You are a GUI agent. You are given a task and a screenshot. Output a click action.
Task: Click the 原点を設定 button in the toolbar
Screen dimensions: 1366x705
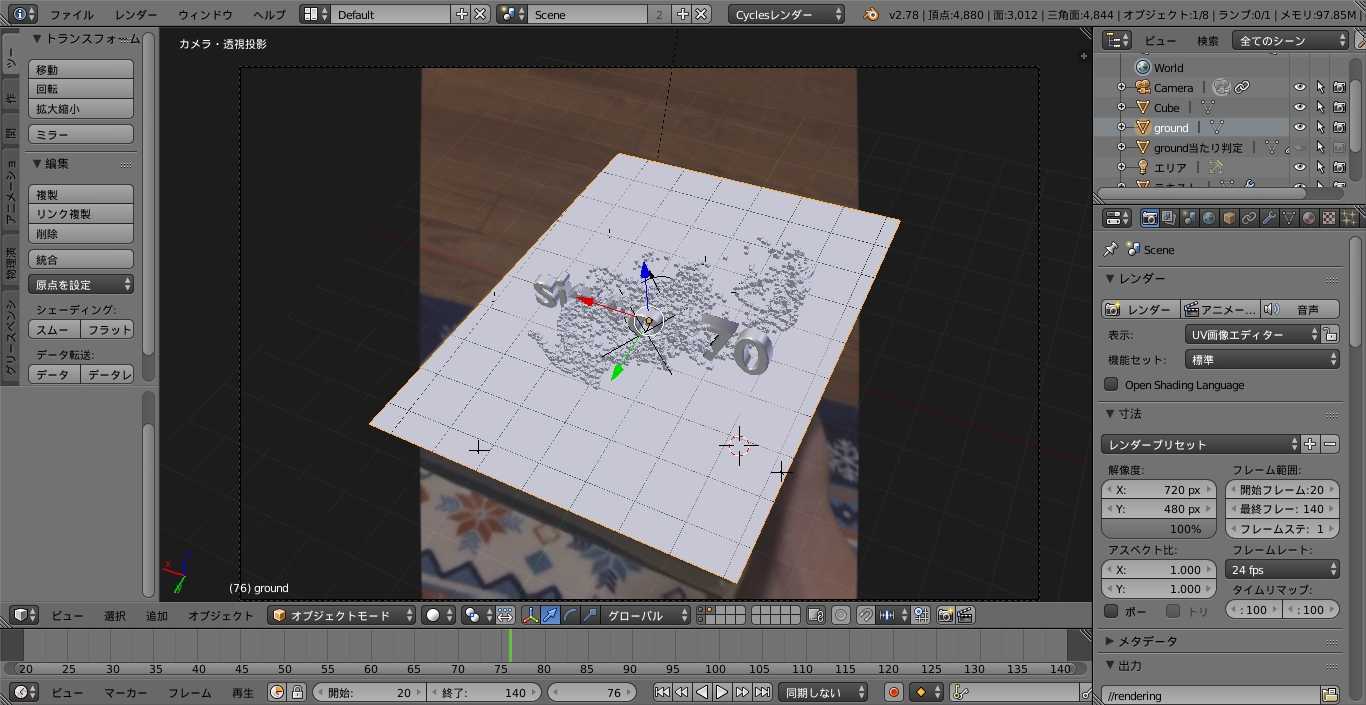(x=80, y=284)
